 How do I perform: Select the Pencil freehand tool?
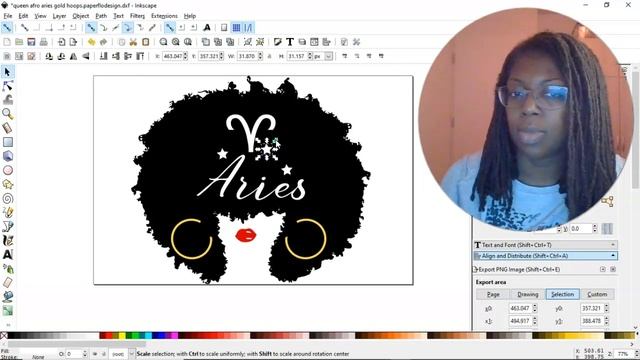pos(7,212)
